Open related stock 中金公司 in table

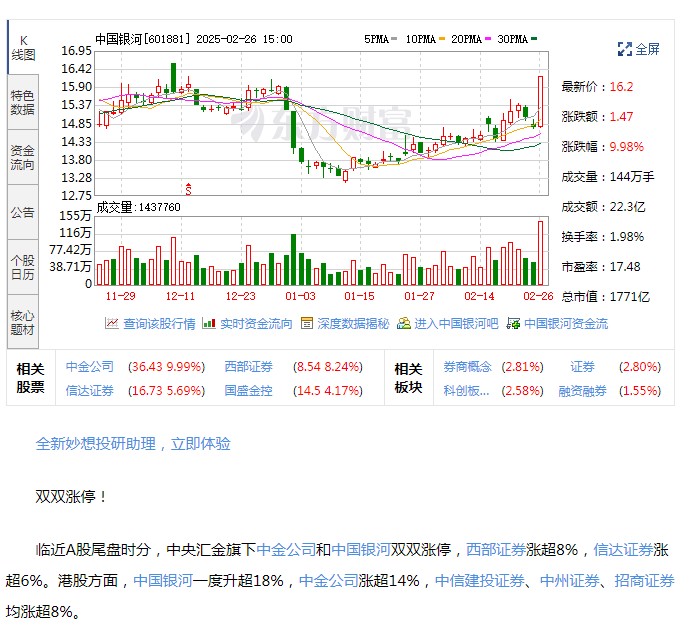pyautogui.click(x=90, y=367)
